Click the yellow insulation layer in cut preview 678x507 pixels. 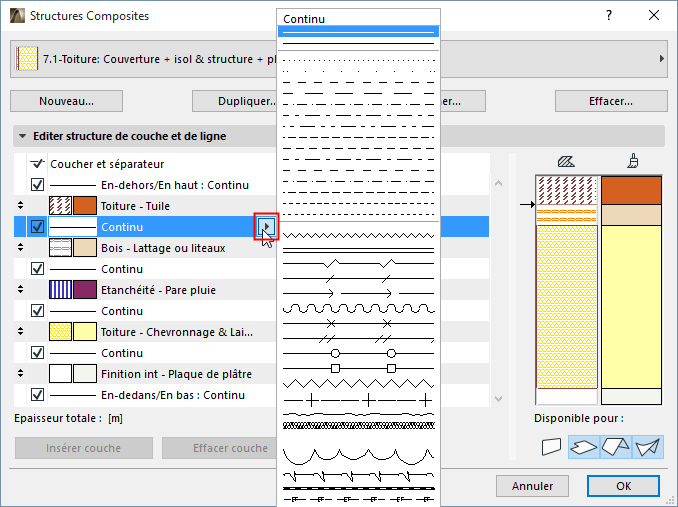pos(566,306)
